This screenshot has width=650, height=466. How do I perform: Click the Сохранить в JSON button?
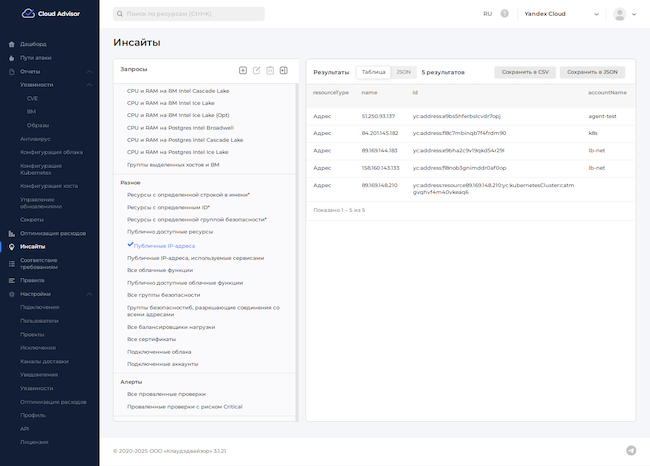pos(592,72)
